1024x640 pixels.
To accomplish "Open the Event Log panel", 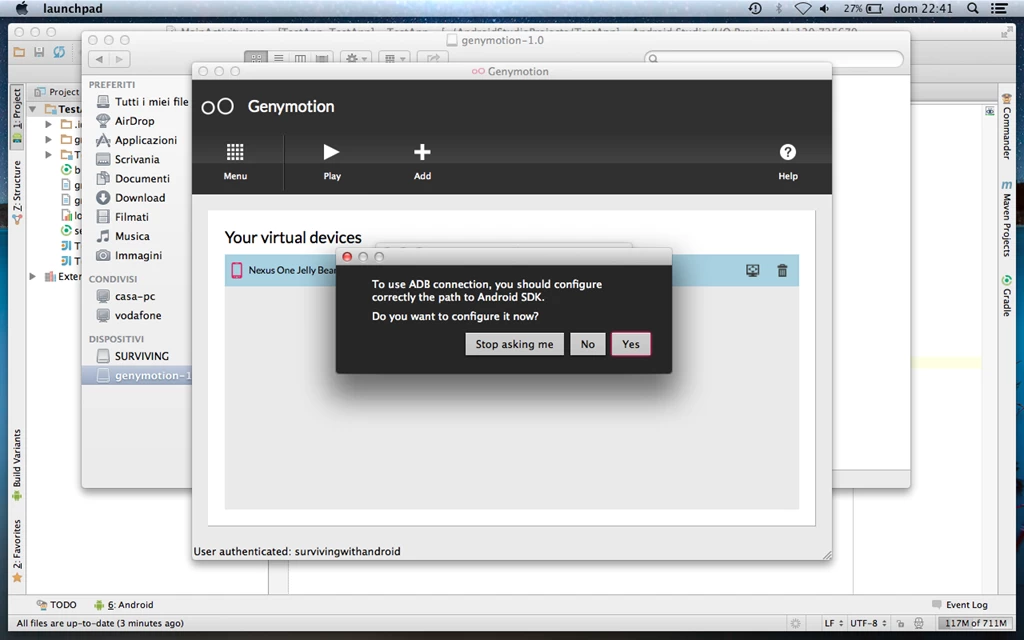I will coord(959,605).
